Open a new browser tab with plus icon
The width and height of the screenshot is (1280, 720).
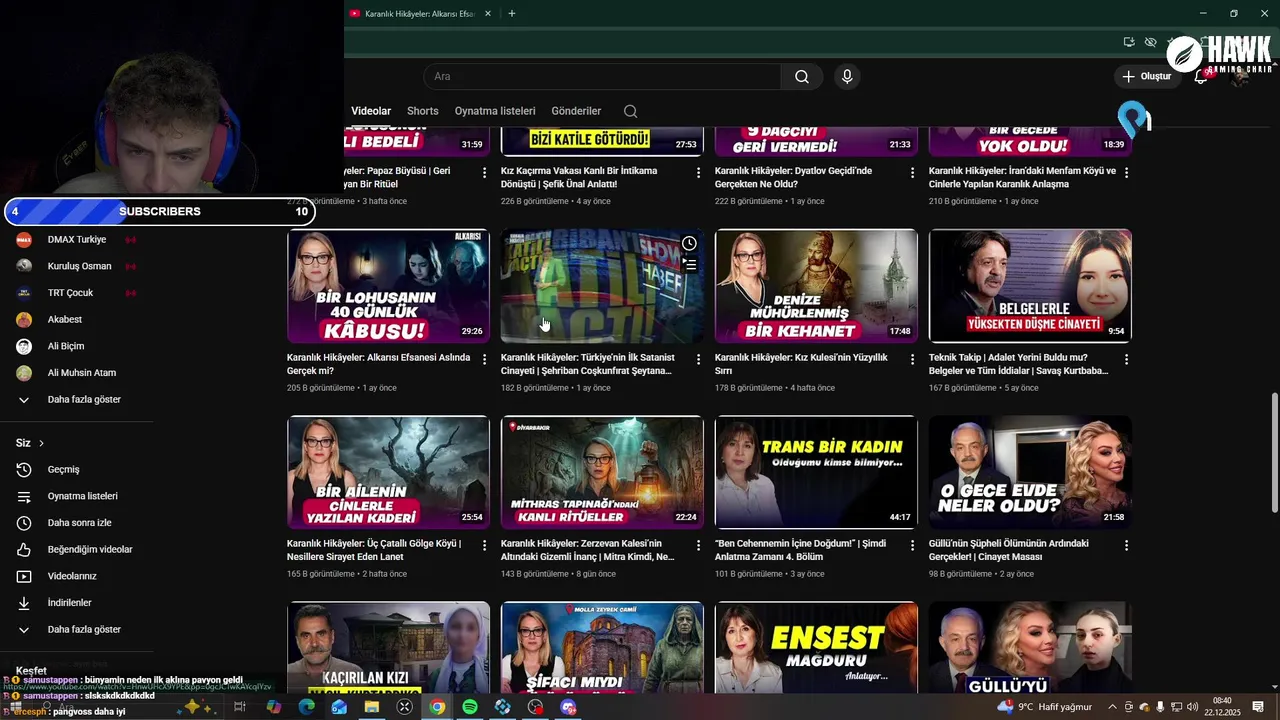click(x=512, y=13)
